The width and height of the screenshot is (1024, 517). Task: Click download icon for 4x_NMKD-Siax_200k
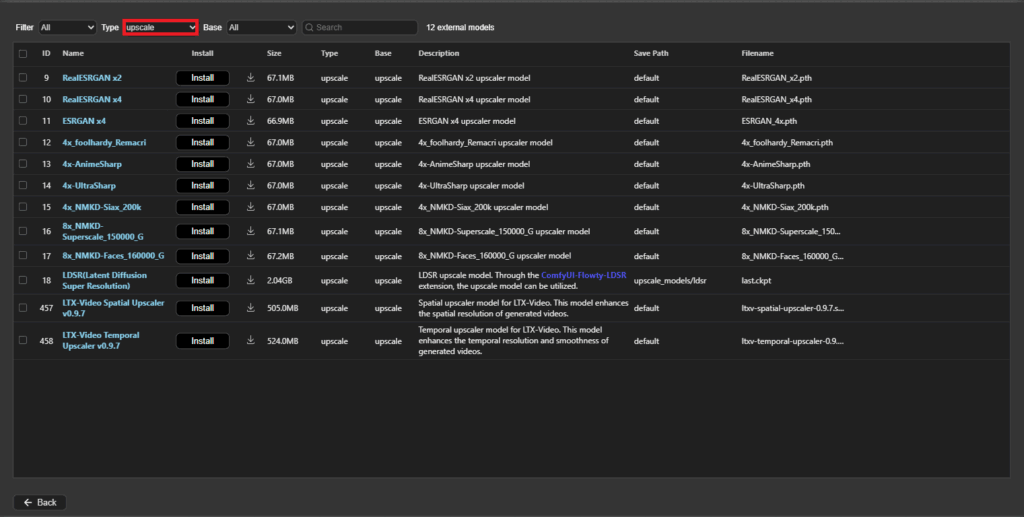250,207
